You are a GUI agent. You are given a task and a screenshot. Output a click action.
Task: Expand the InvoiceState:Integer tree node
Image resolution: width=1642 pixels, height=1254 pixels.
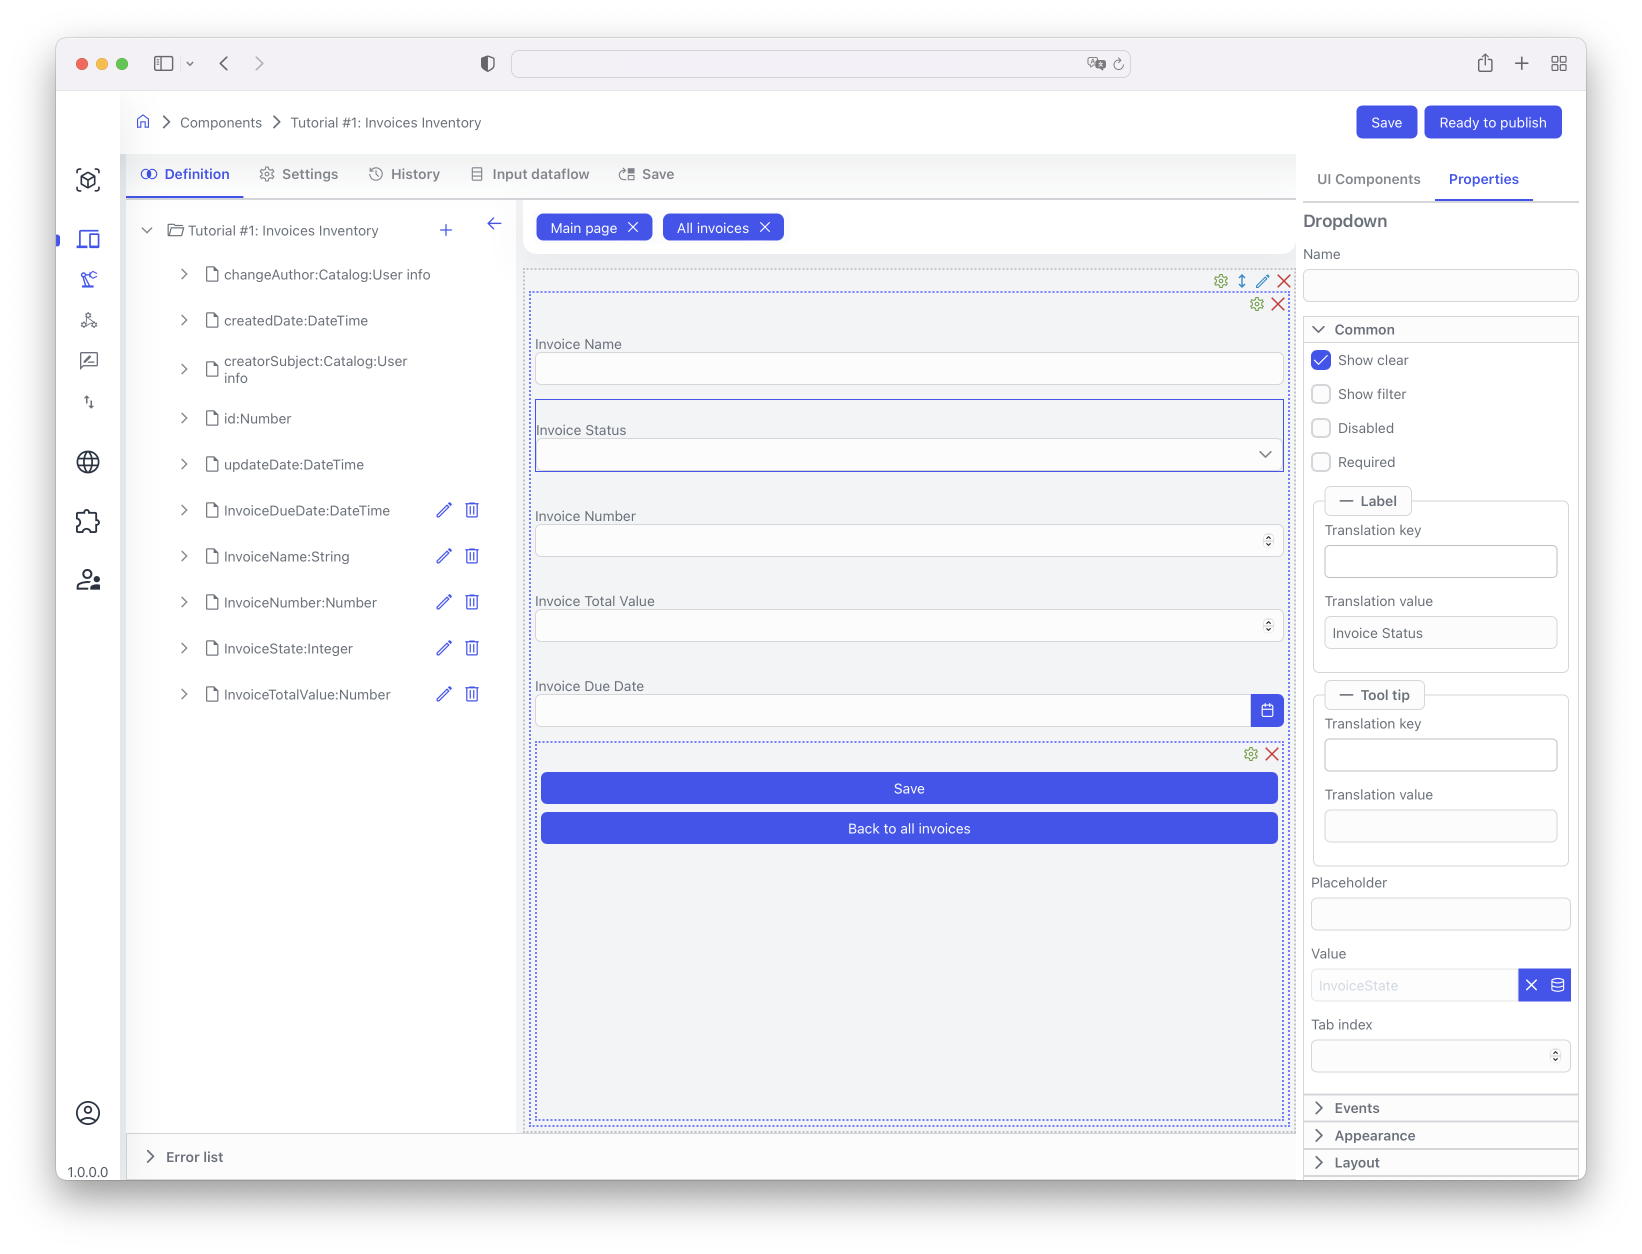(184, 648)
